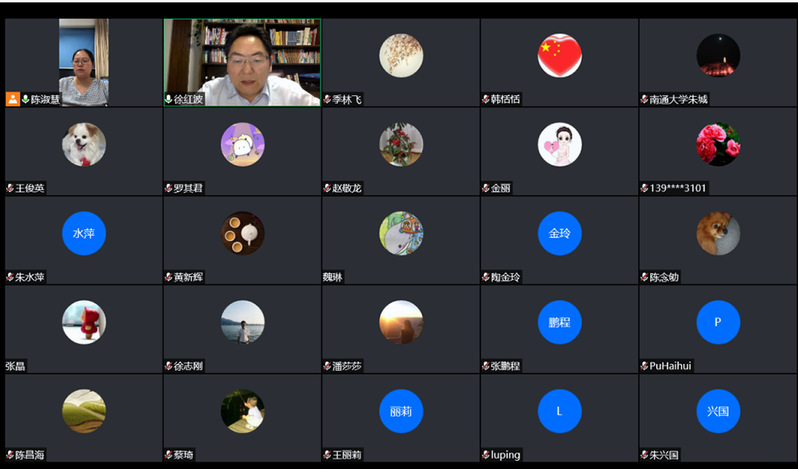798x469 pixels.
Task: Click the 魏琳 participant name label
Action: [333, 277]
